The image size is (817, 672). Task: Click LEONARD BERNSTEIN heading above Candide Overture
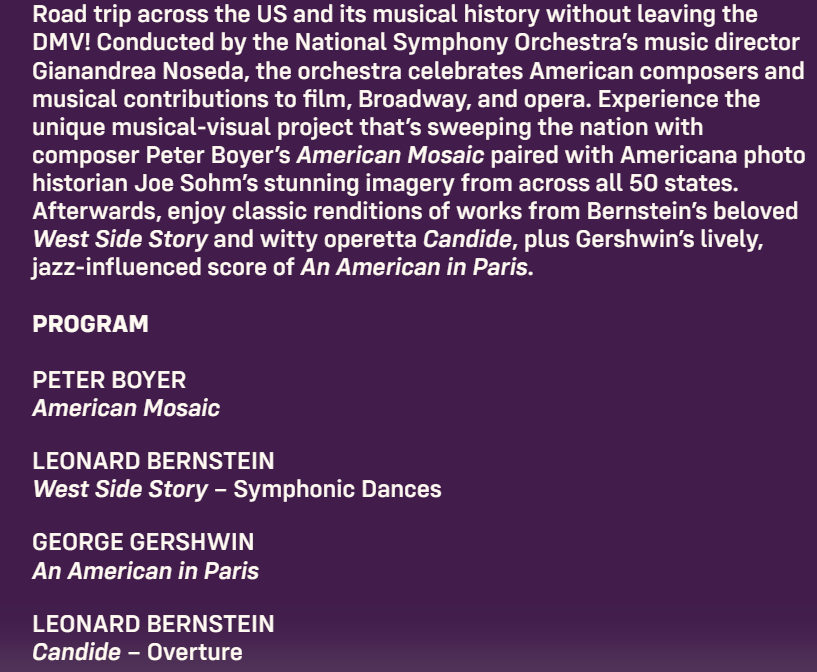tap(153, 624)
